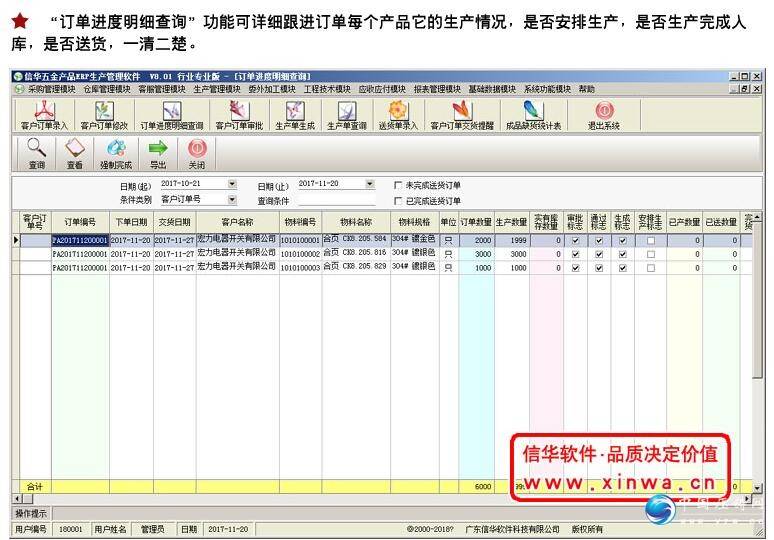
Task: Toggle 生成标志 checkbox for material 1010100003
Action: coord(622,268)
